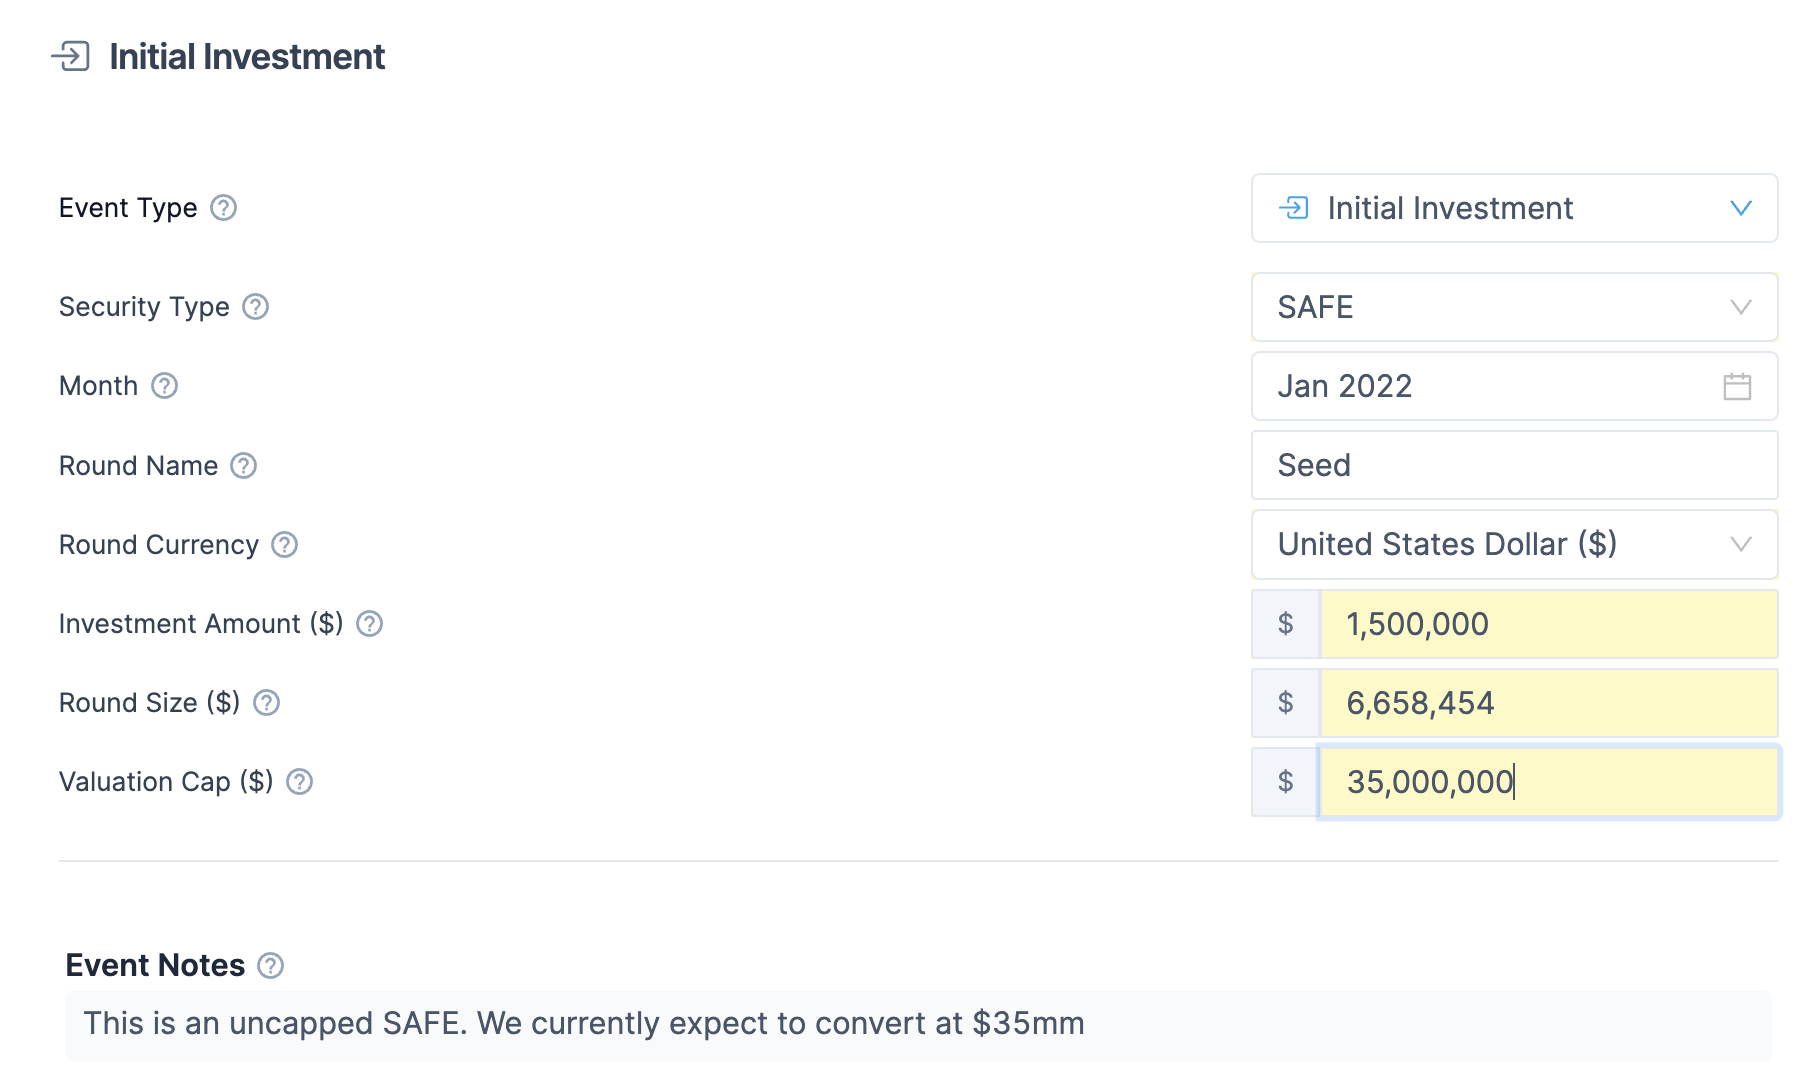Screen dimensions: 1798x1082
Task: Open the Event Type dropdown
Action: point(1514,208)
